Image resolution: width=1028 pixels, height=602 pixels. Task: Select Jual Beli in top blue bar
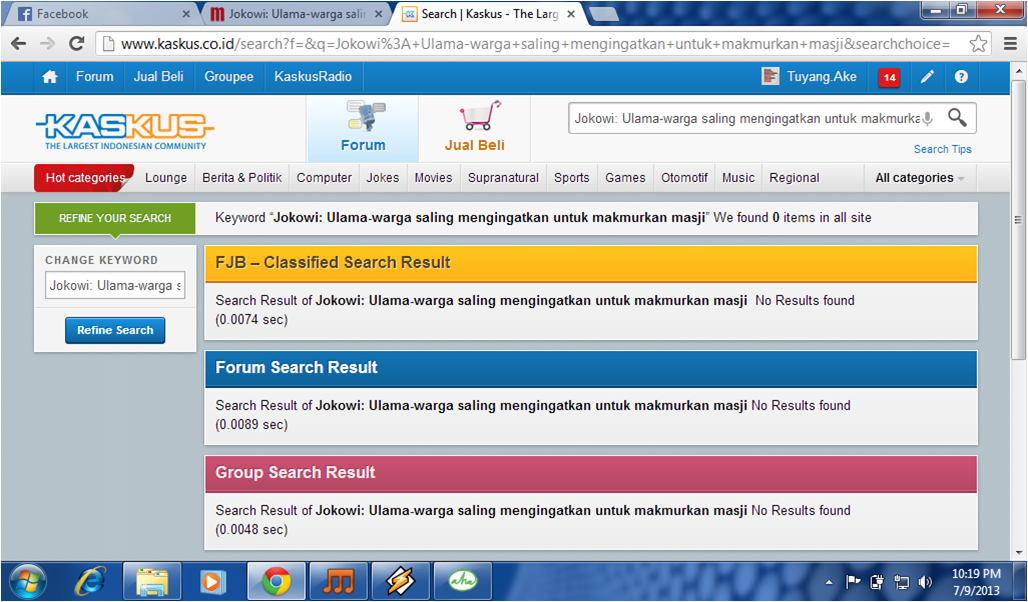tap(159, 77)
